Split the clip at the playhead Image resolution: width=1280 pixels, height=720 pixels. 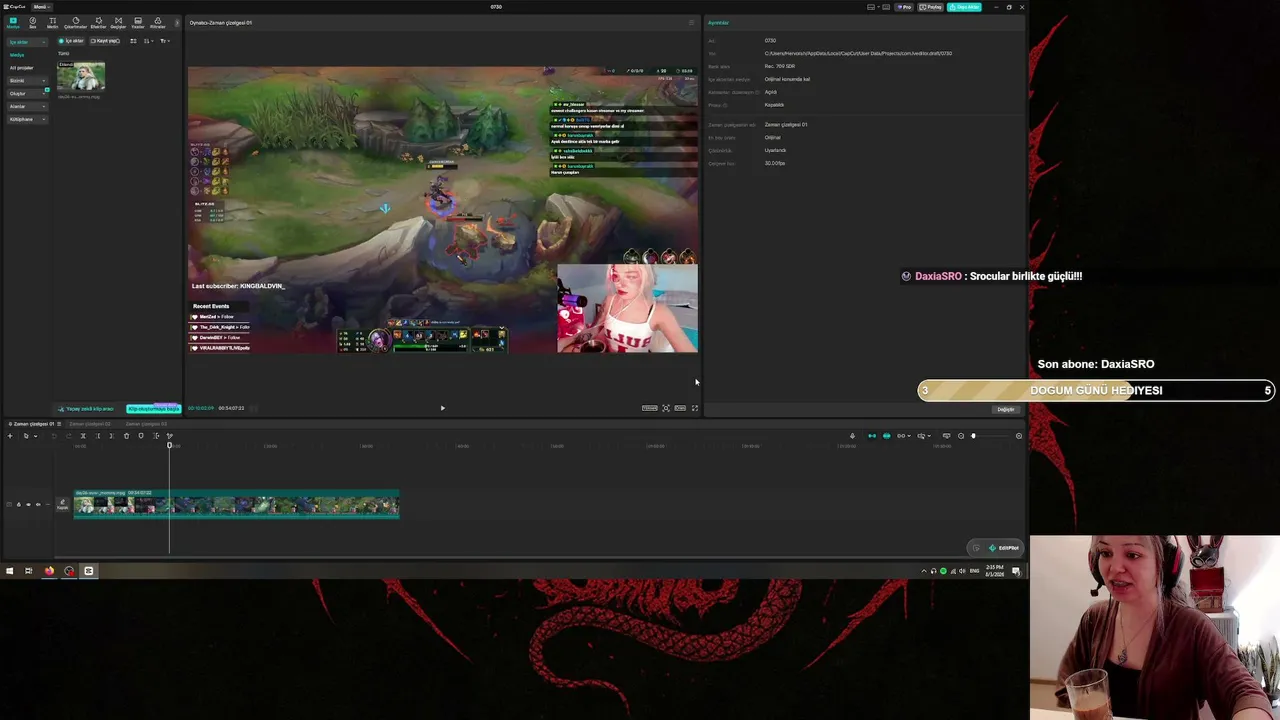pyautogui.click(x=83, y=436)
